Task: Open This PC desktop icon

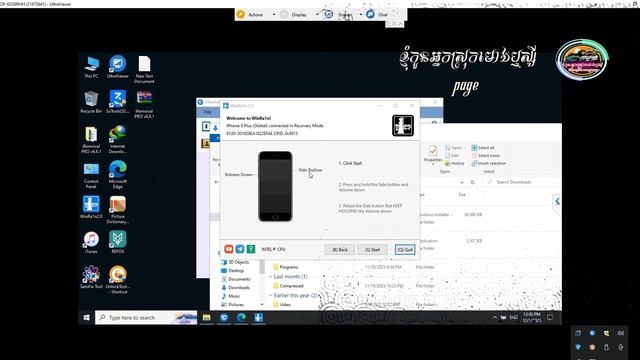Action: (91, 67)
